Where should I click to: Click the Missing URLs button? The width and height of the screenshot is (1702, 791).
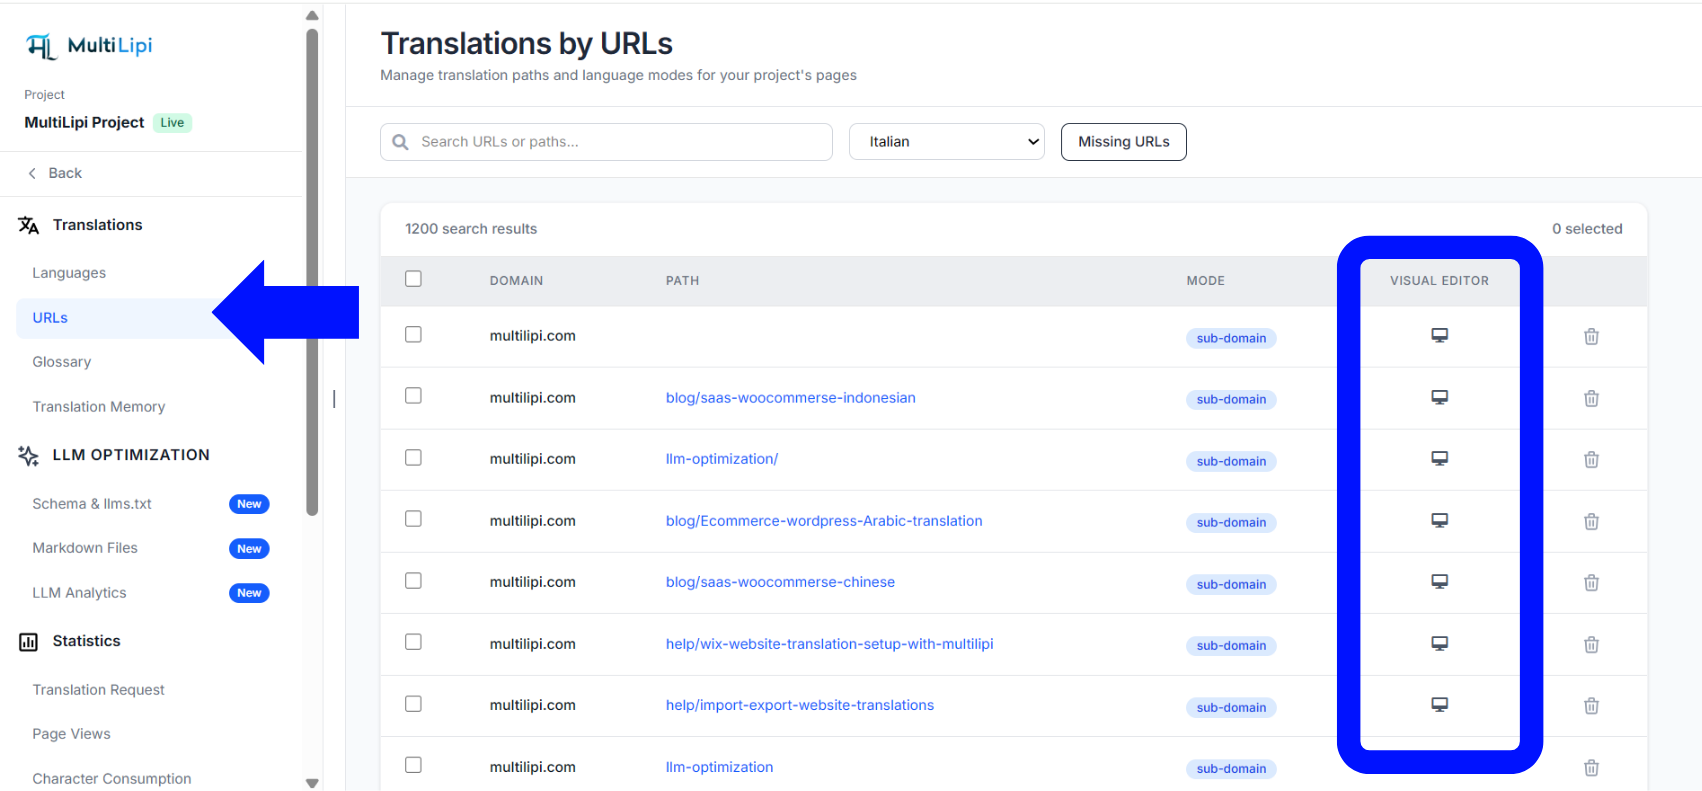1124,142
